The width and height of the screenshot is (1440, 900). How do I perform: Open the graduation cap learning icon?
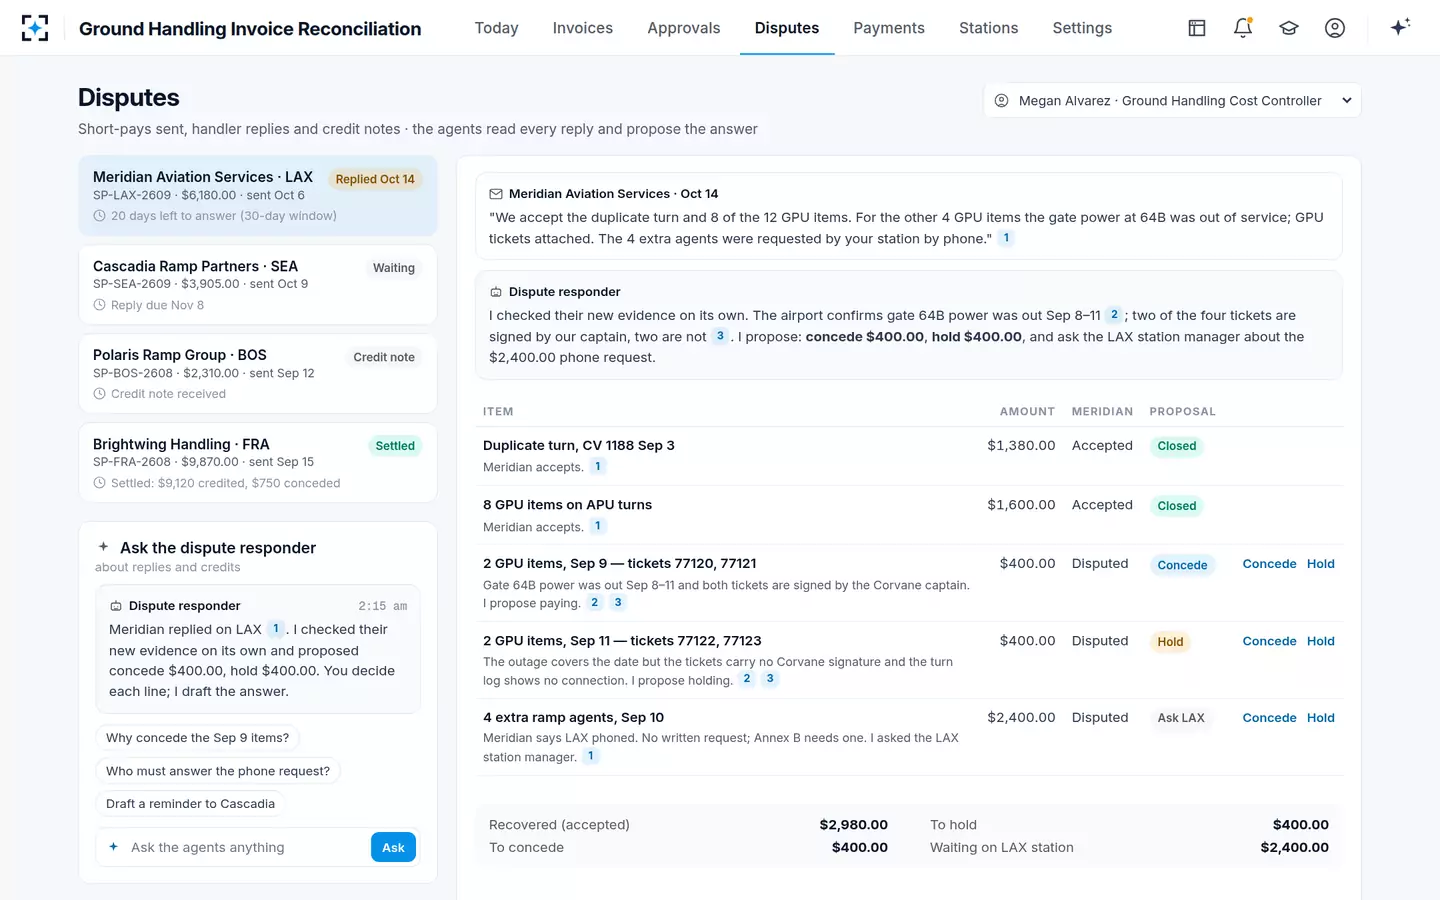tap(1289, 28)
